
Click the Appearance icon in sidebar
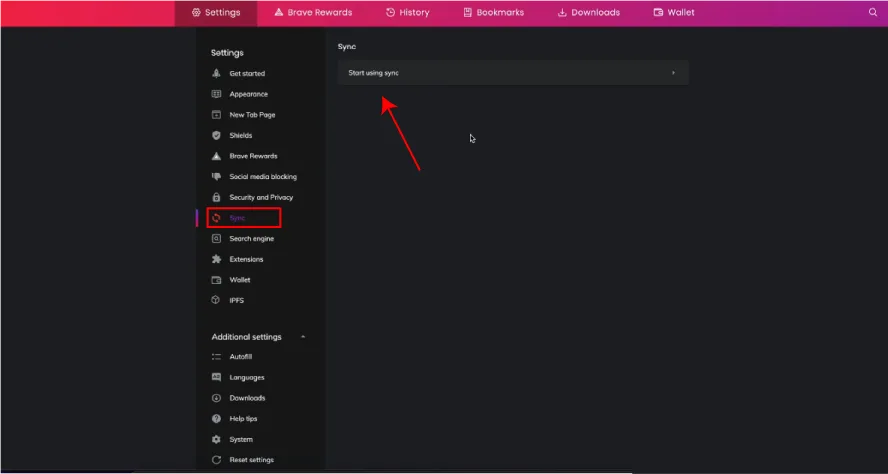pos(216,94)
